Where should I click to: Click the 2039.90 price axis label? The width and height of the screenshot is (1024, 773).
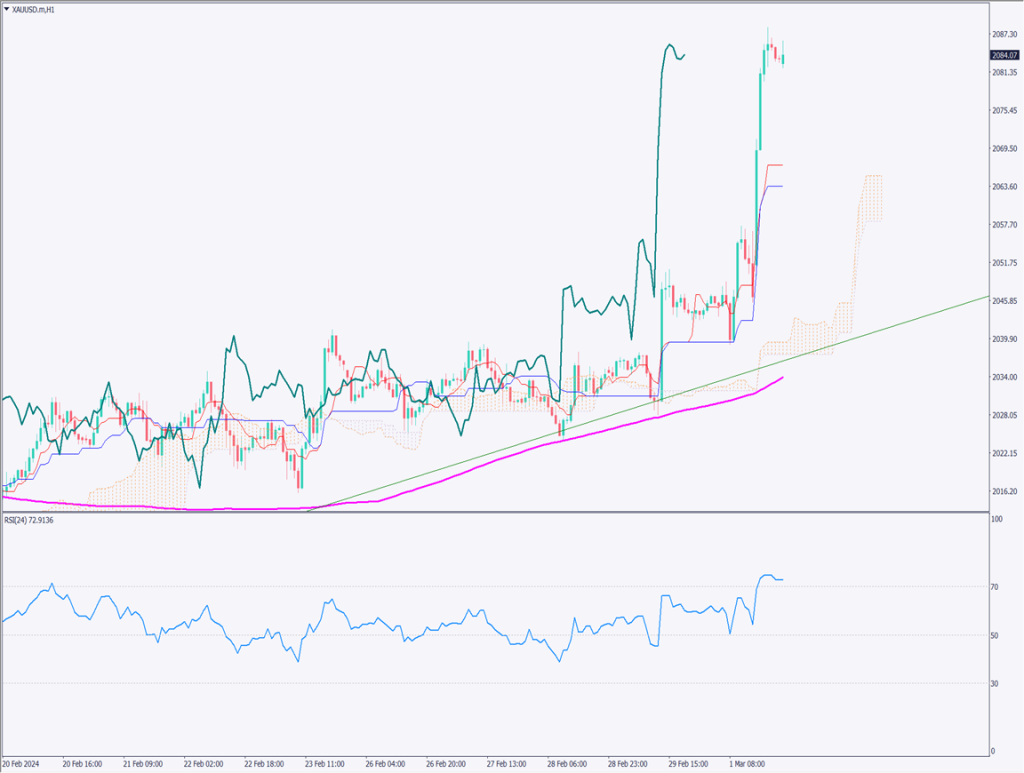click(x=1004, y=339)
